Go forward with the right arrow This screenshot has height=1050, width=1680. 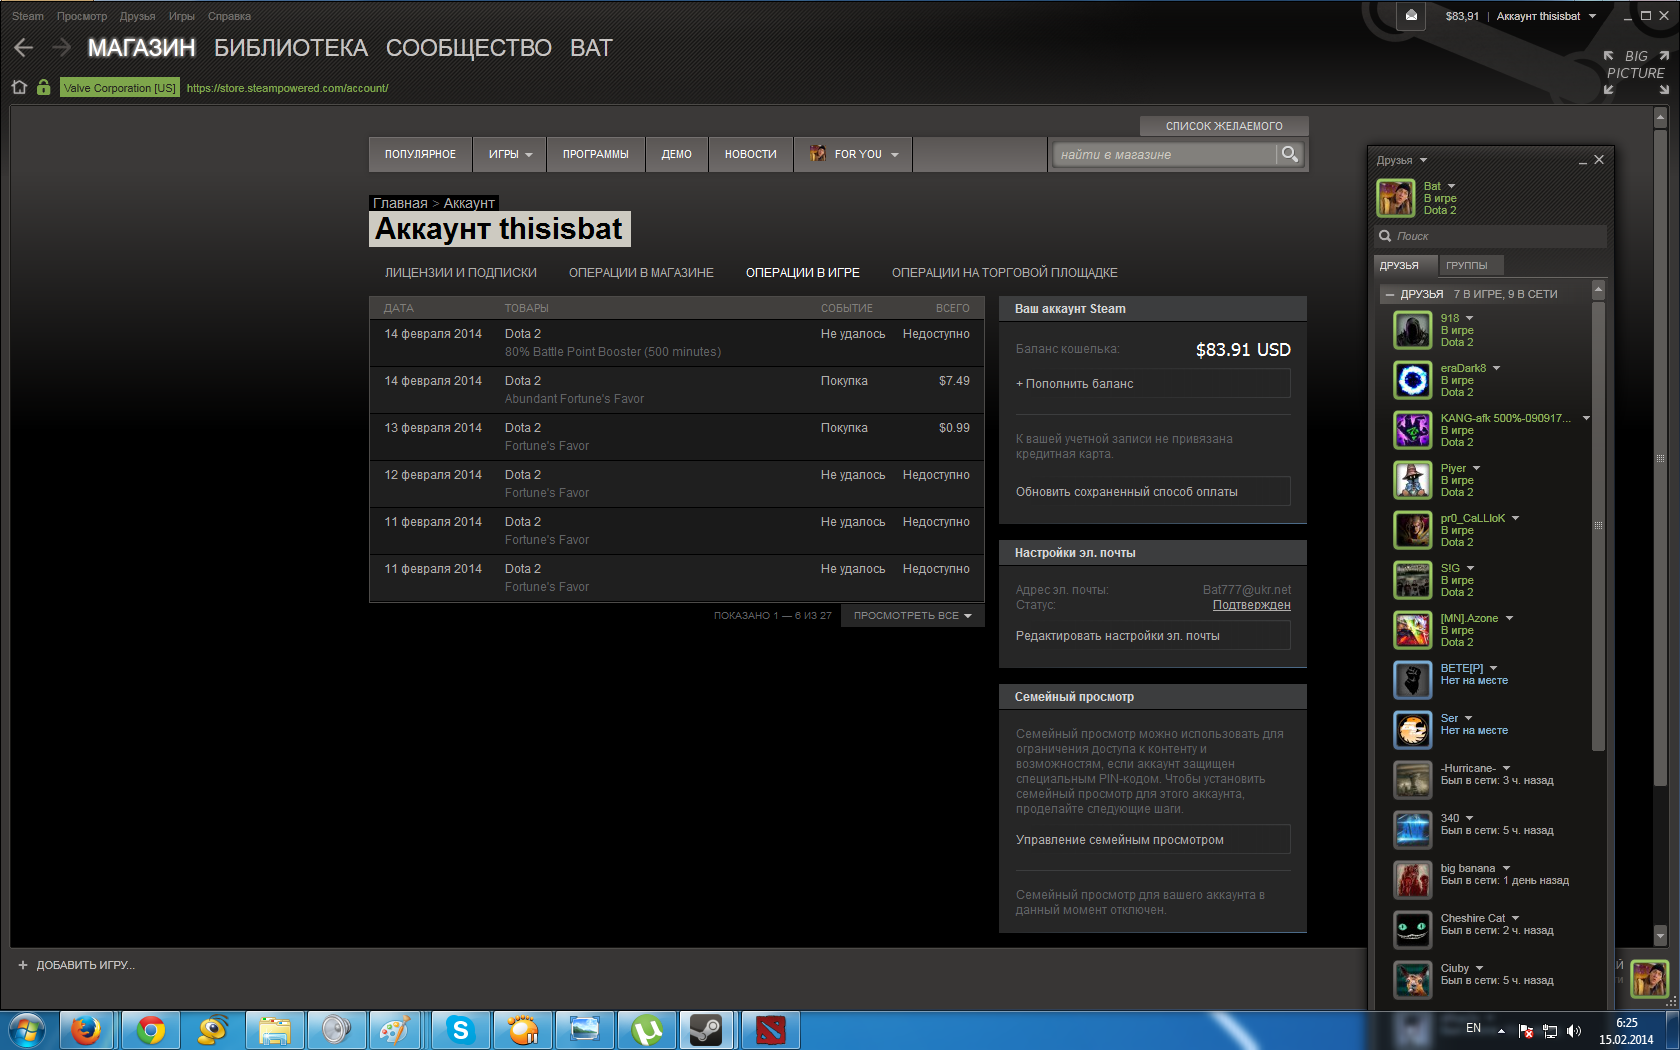coord(61,47)
